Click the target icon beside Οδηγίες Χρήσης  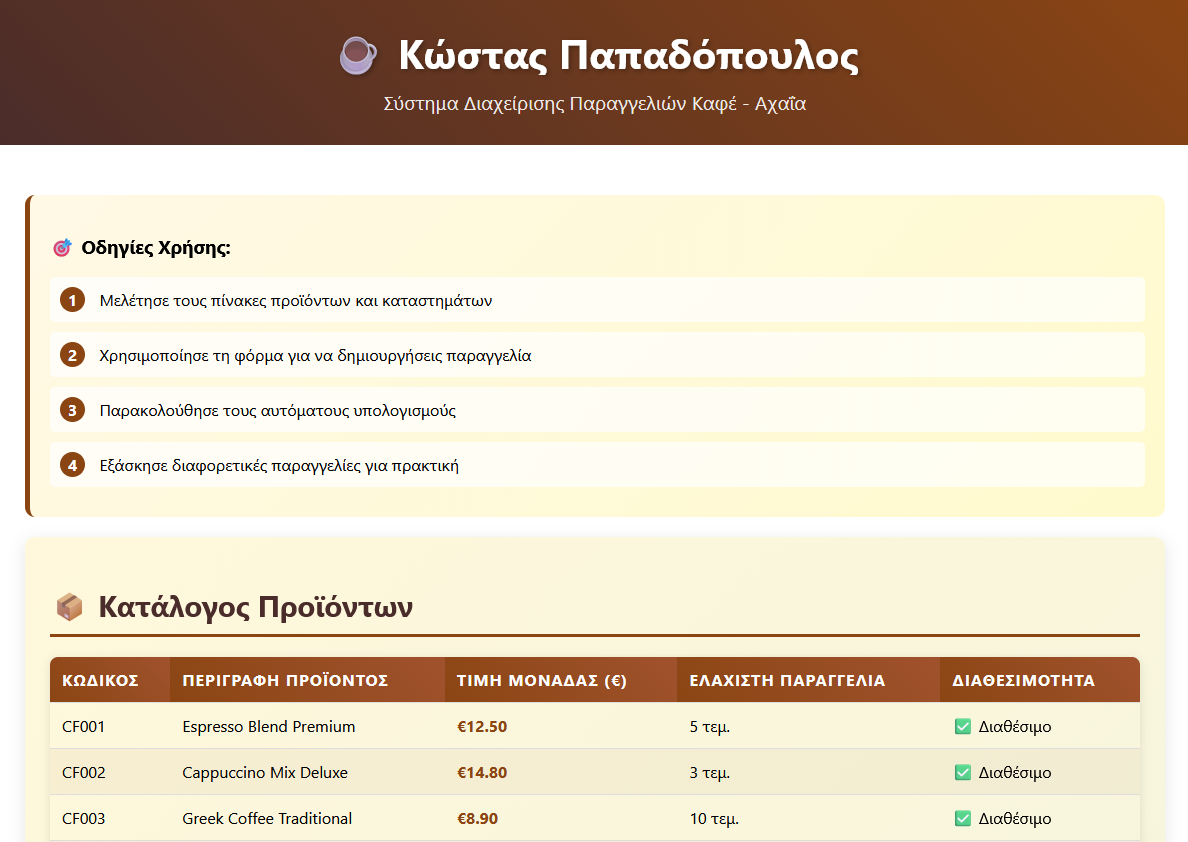[62, 248]
